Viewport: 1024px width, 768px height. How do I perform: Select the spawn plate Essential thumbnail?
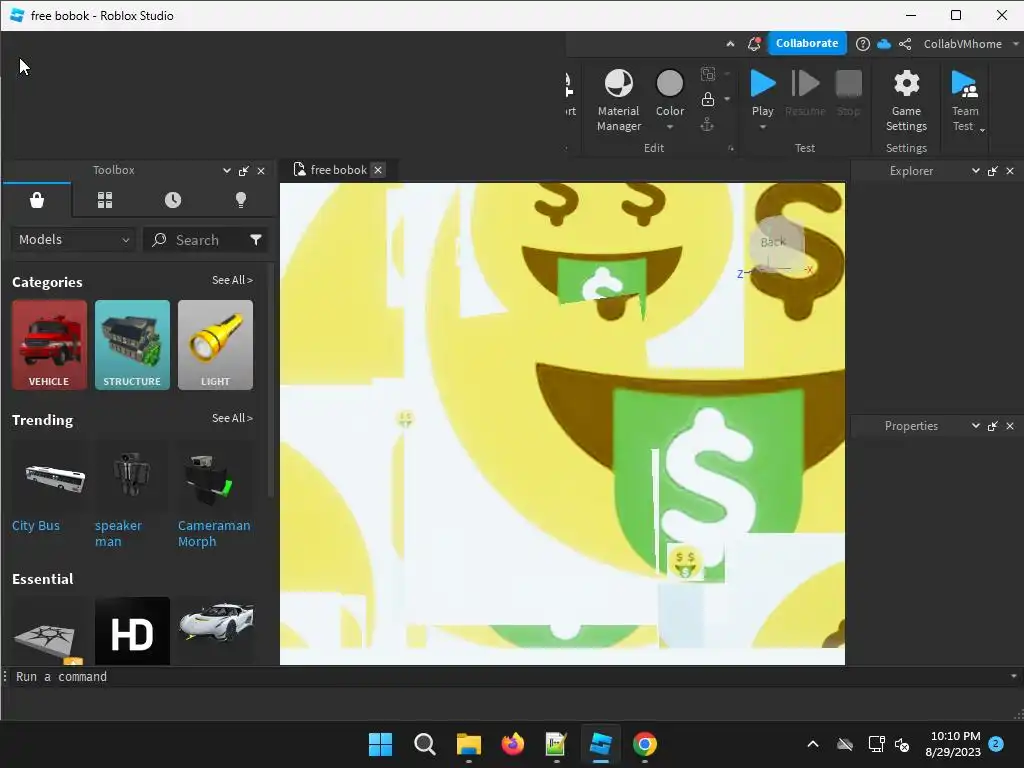(x=49, y=631)
